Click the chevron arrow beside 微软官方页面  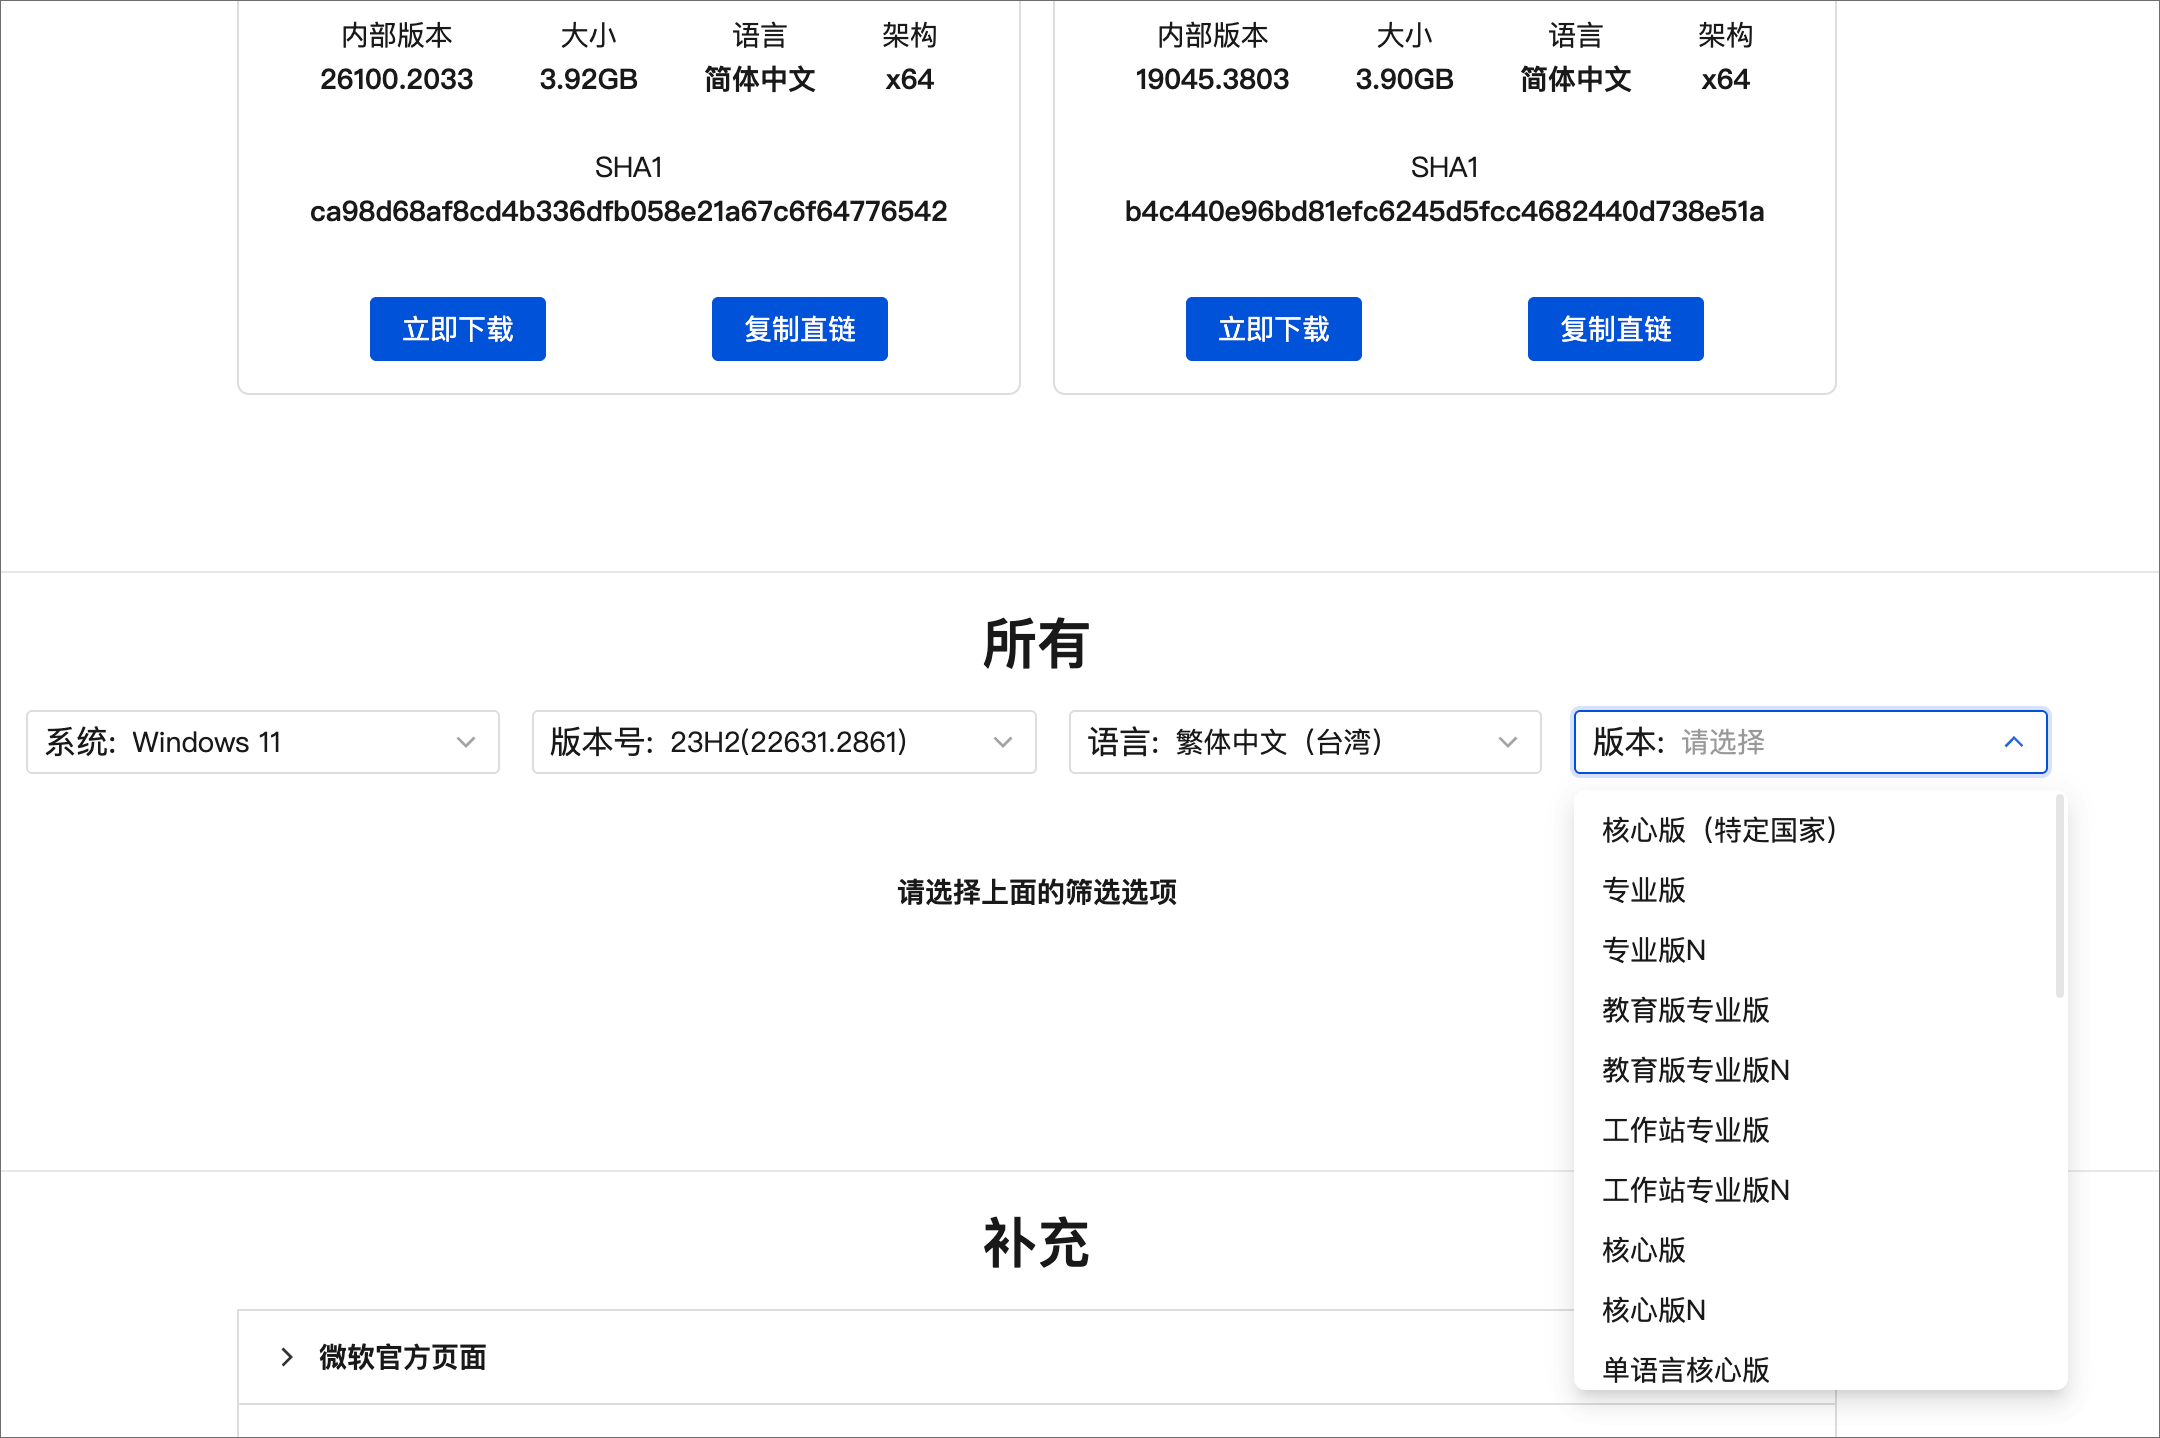coord(287,1357)
